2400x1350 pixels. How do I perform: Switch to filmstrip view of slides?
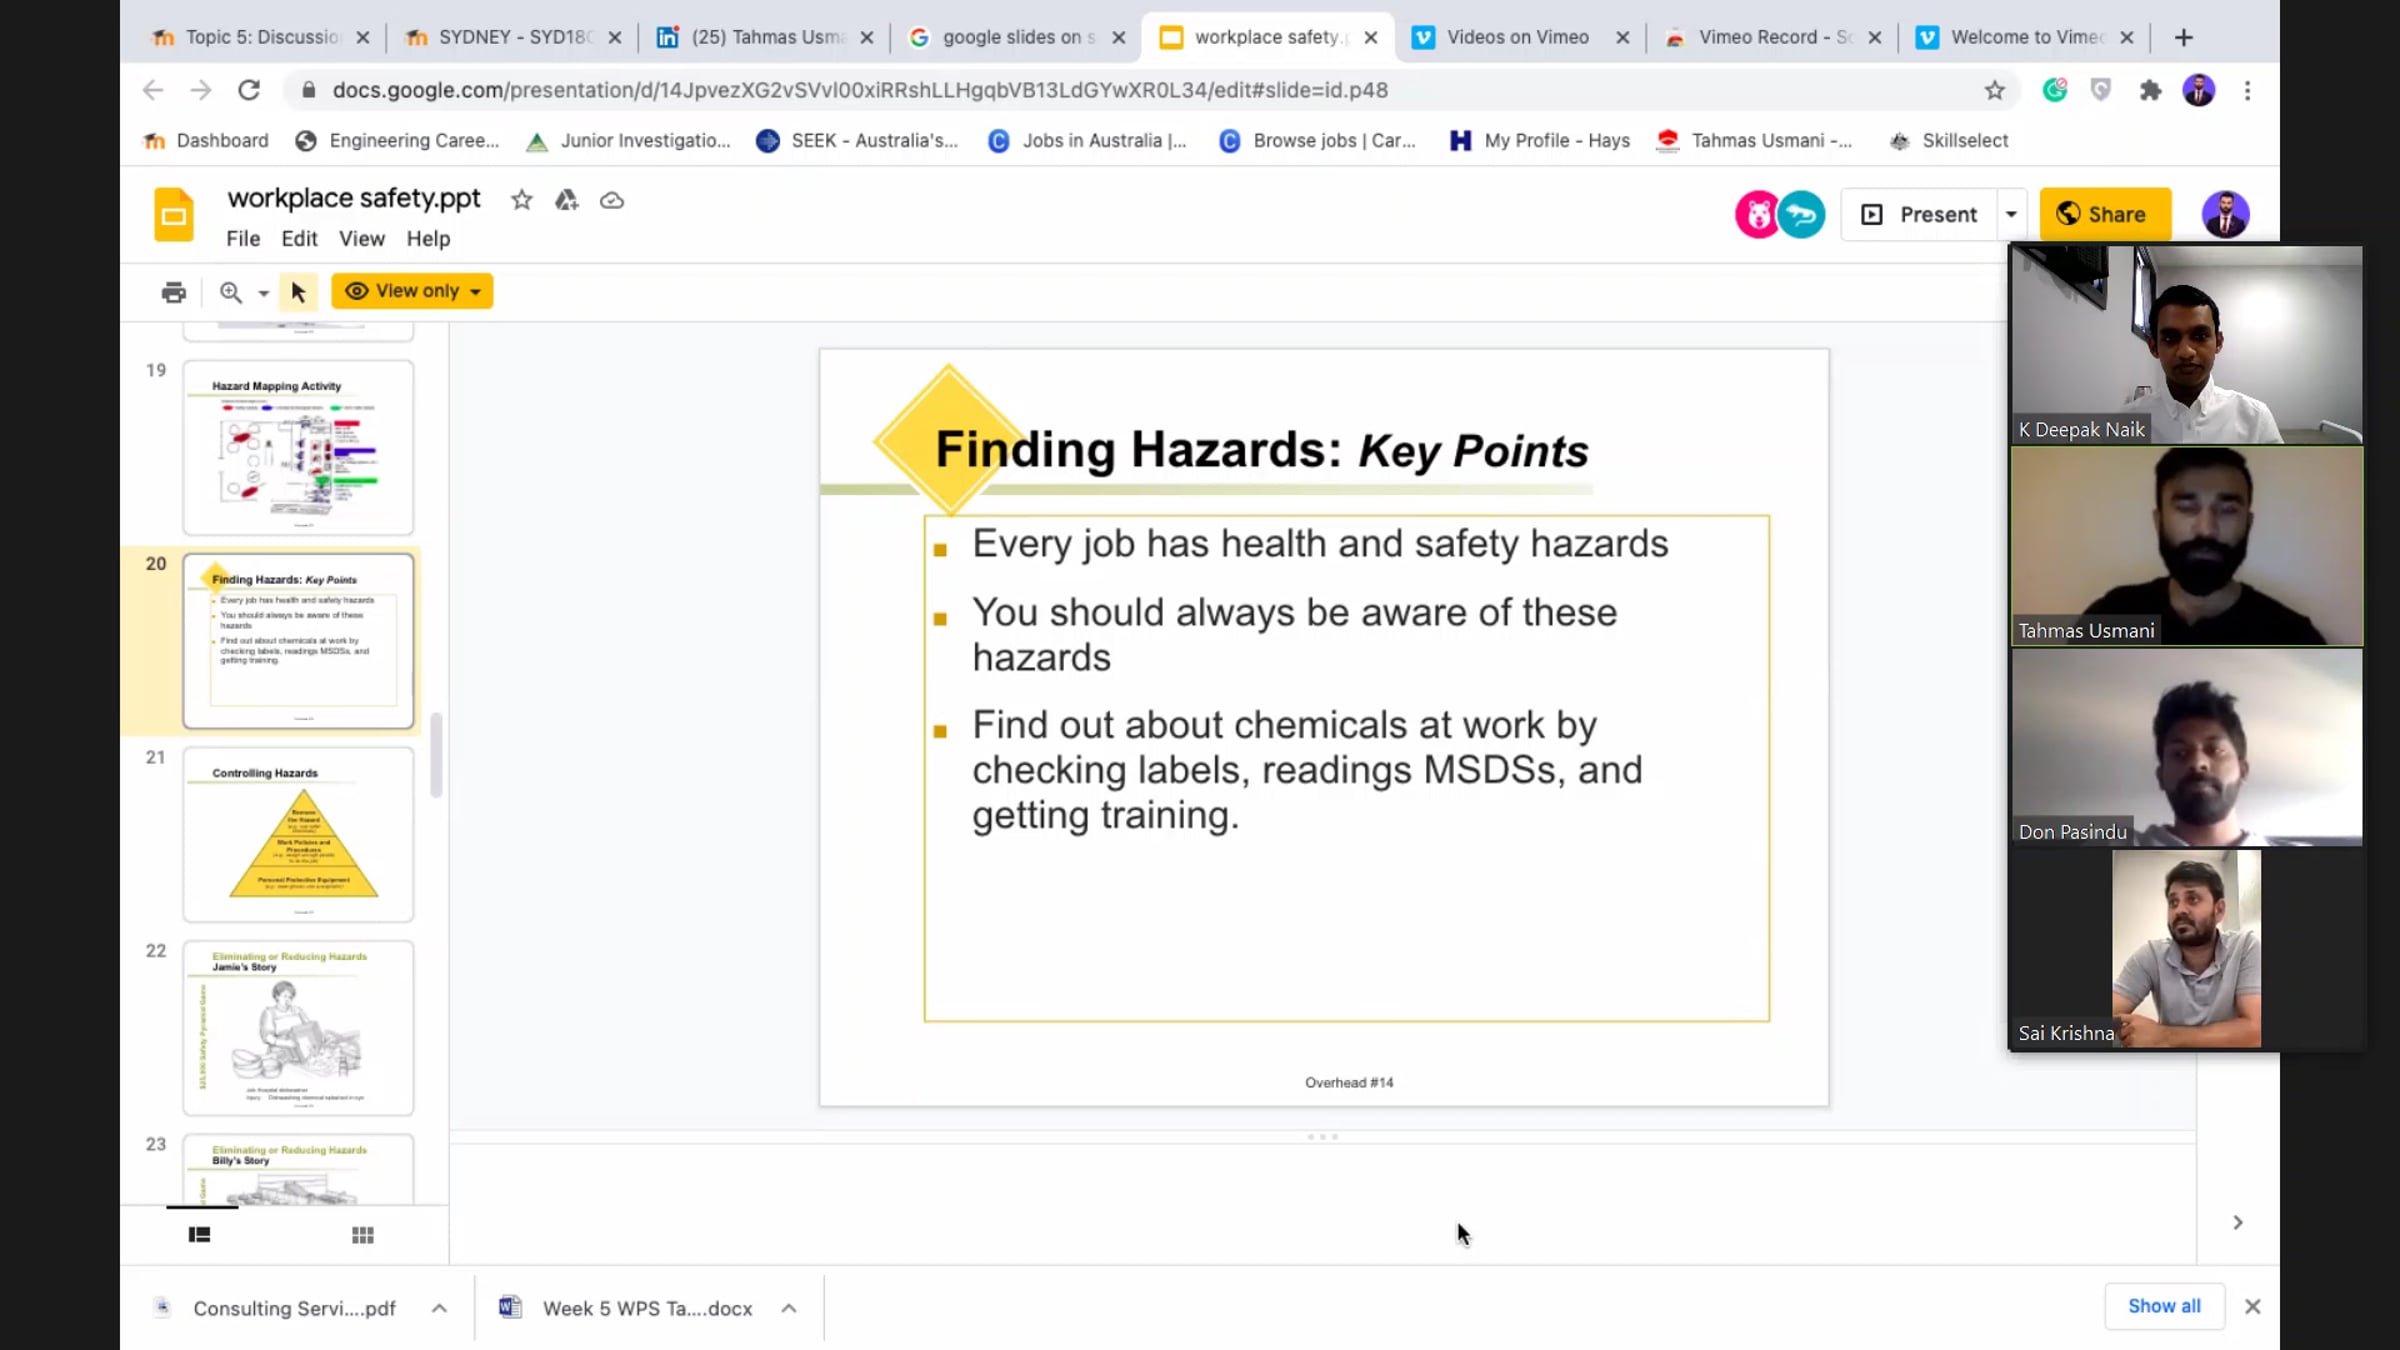pos(199,1235)
